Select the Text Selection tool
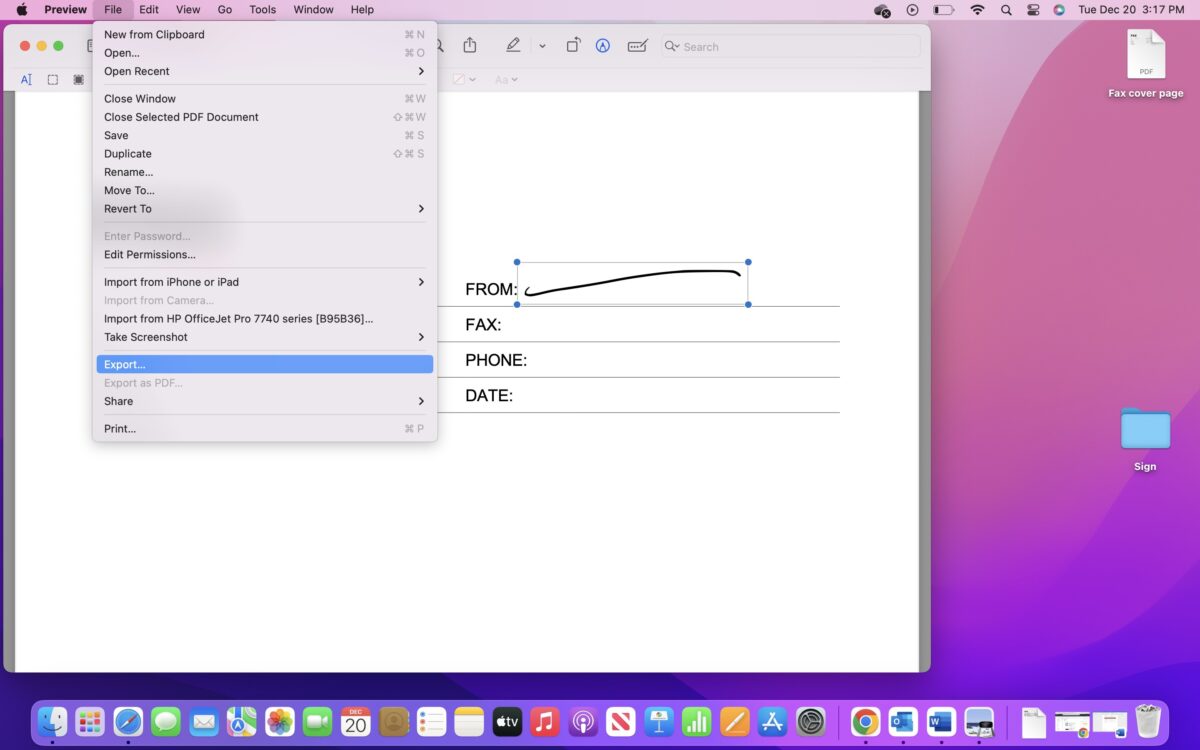 tap(26, 79)
